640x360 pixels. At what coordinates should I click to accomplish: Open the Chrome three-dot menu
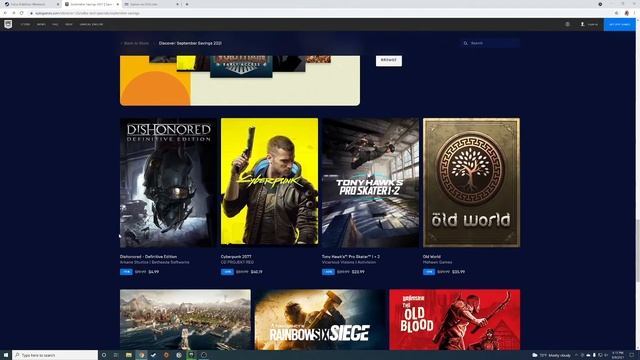(x=635, y=13)
